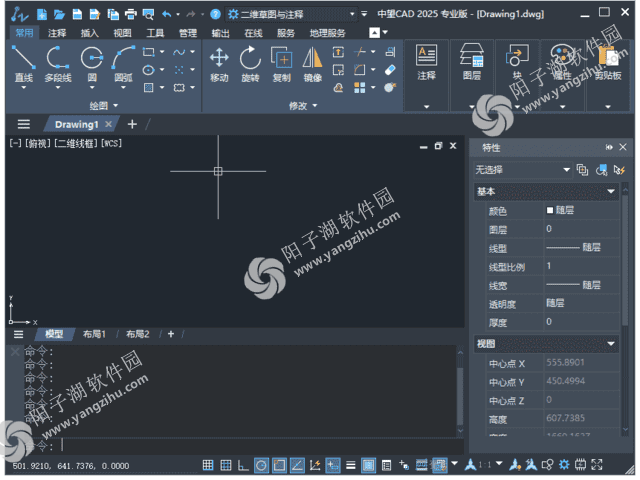This screenshot has width=640, height=480.
Task: Collapse the 视图 section in the properties panel
Action: (611, 344)
